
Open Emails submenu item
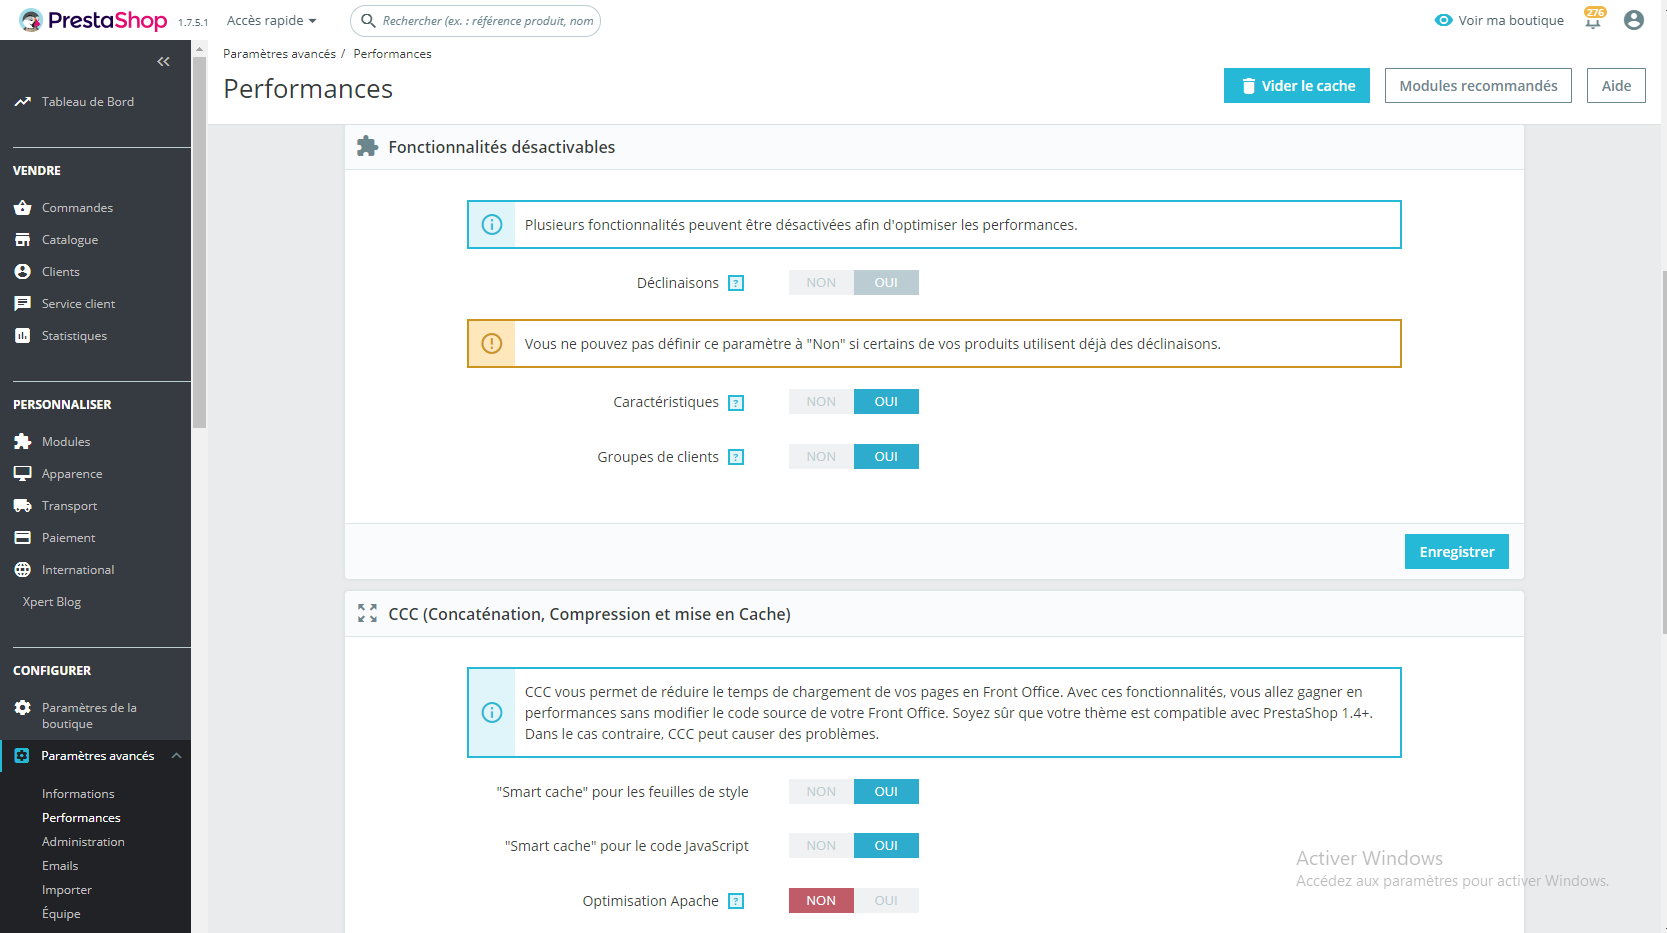pos(60,866)
